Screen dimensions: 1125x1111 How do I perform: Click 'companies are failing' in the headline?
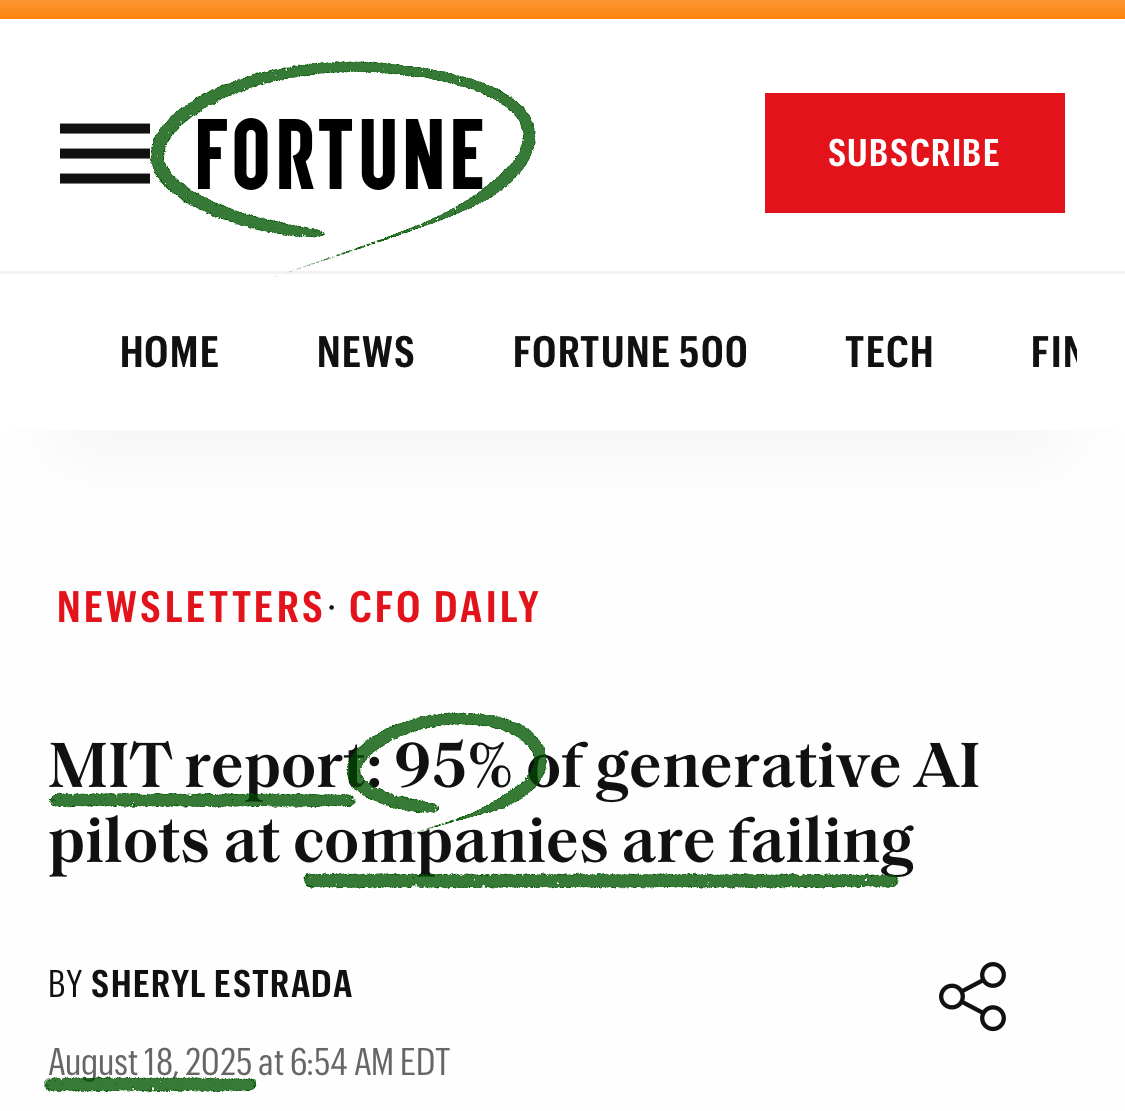(603, 842)
